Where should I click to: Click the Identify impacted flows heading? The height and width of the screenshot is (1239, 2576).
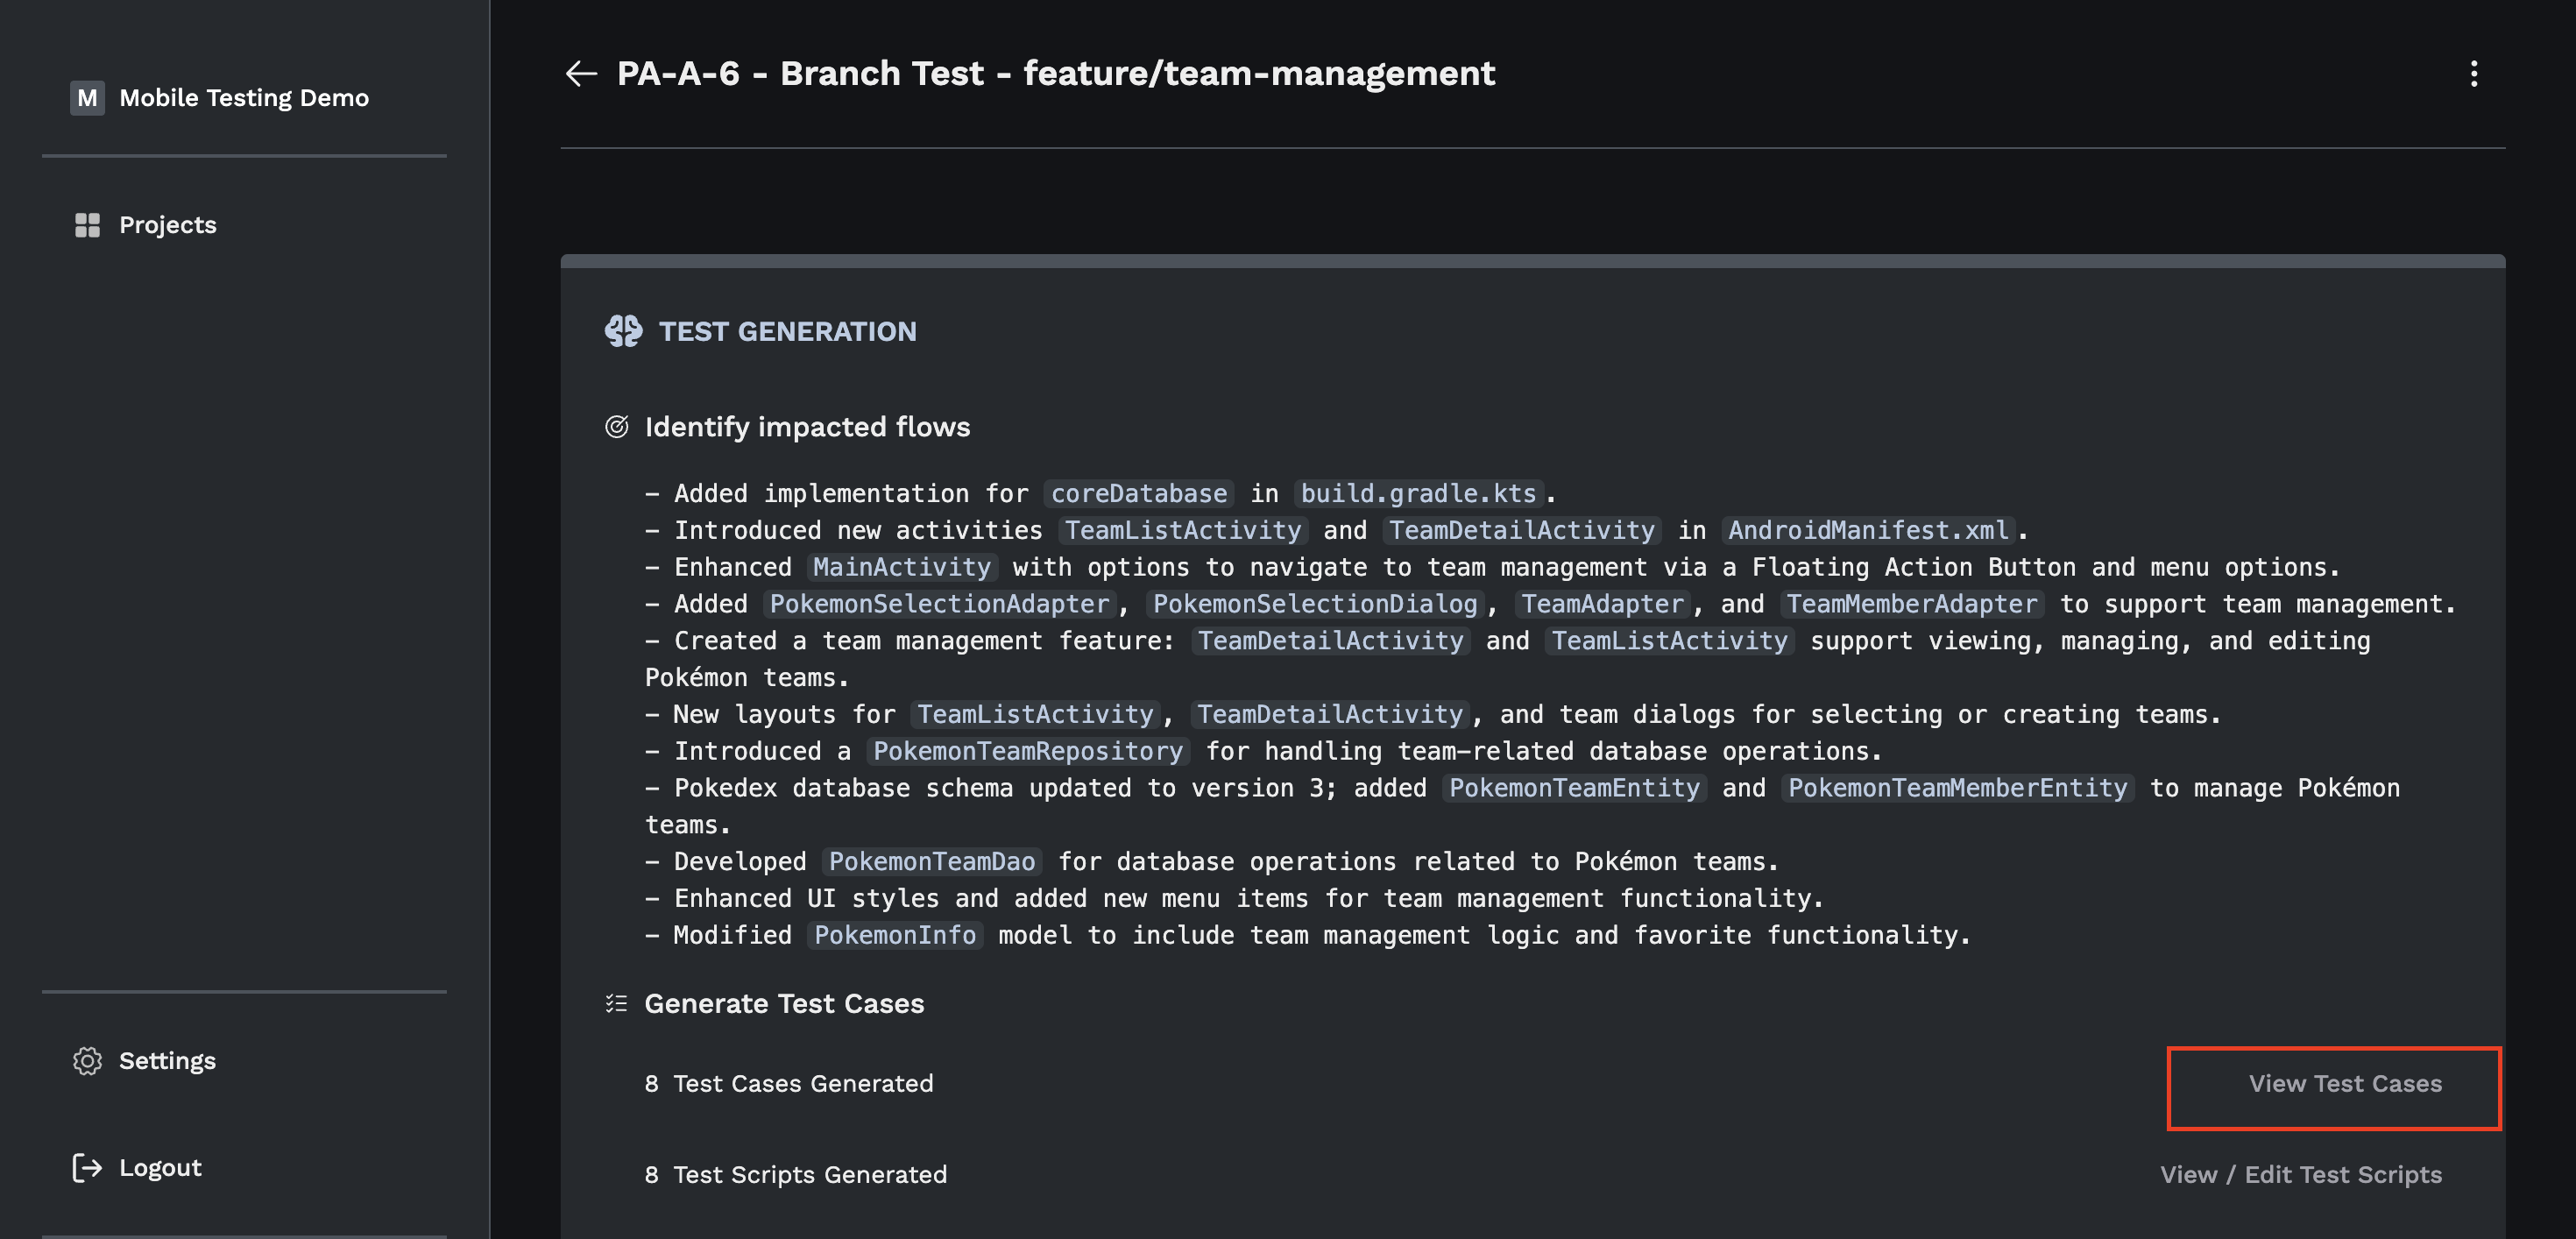[807, 427]
